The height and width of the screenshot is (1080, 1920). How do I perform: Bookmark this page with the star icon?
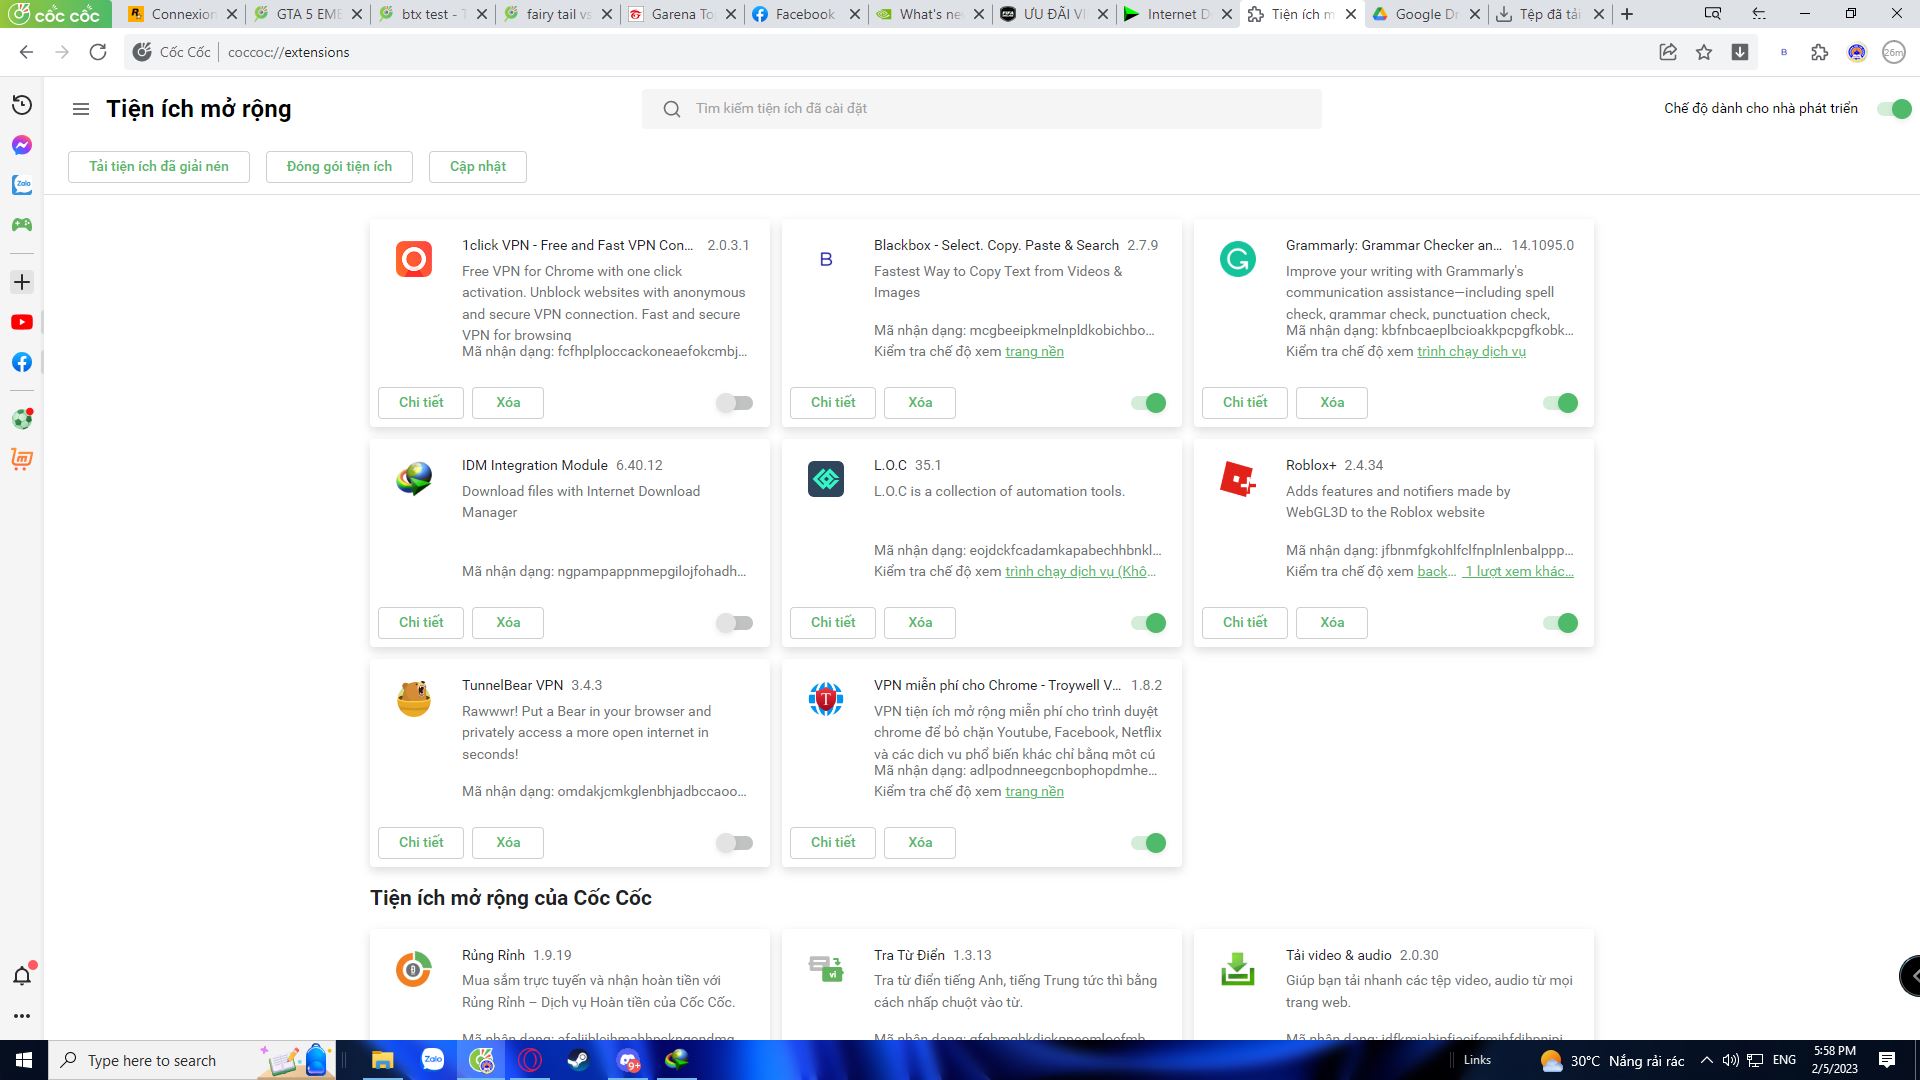(x=1704, y=52)
